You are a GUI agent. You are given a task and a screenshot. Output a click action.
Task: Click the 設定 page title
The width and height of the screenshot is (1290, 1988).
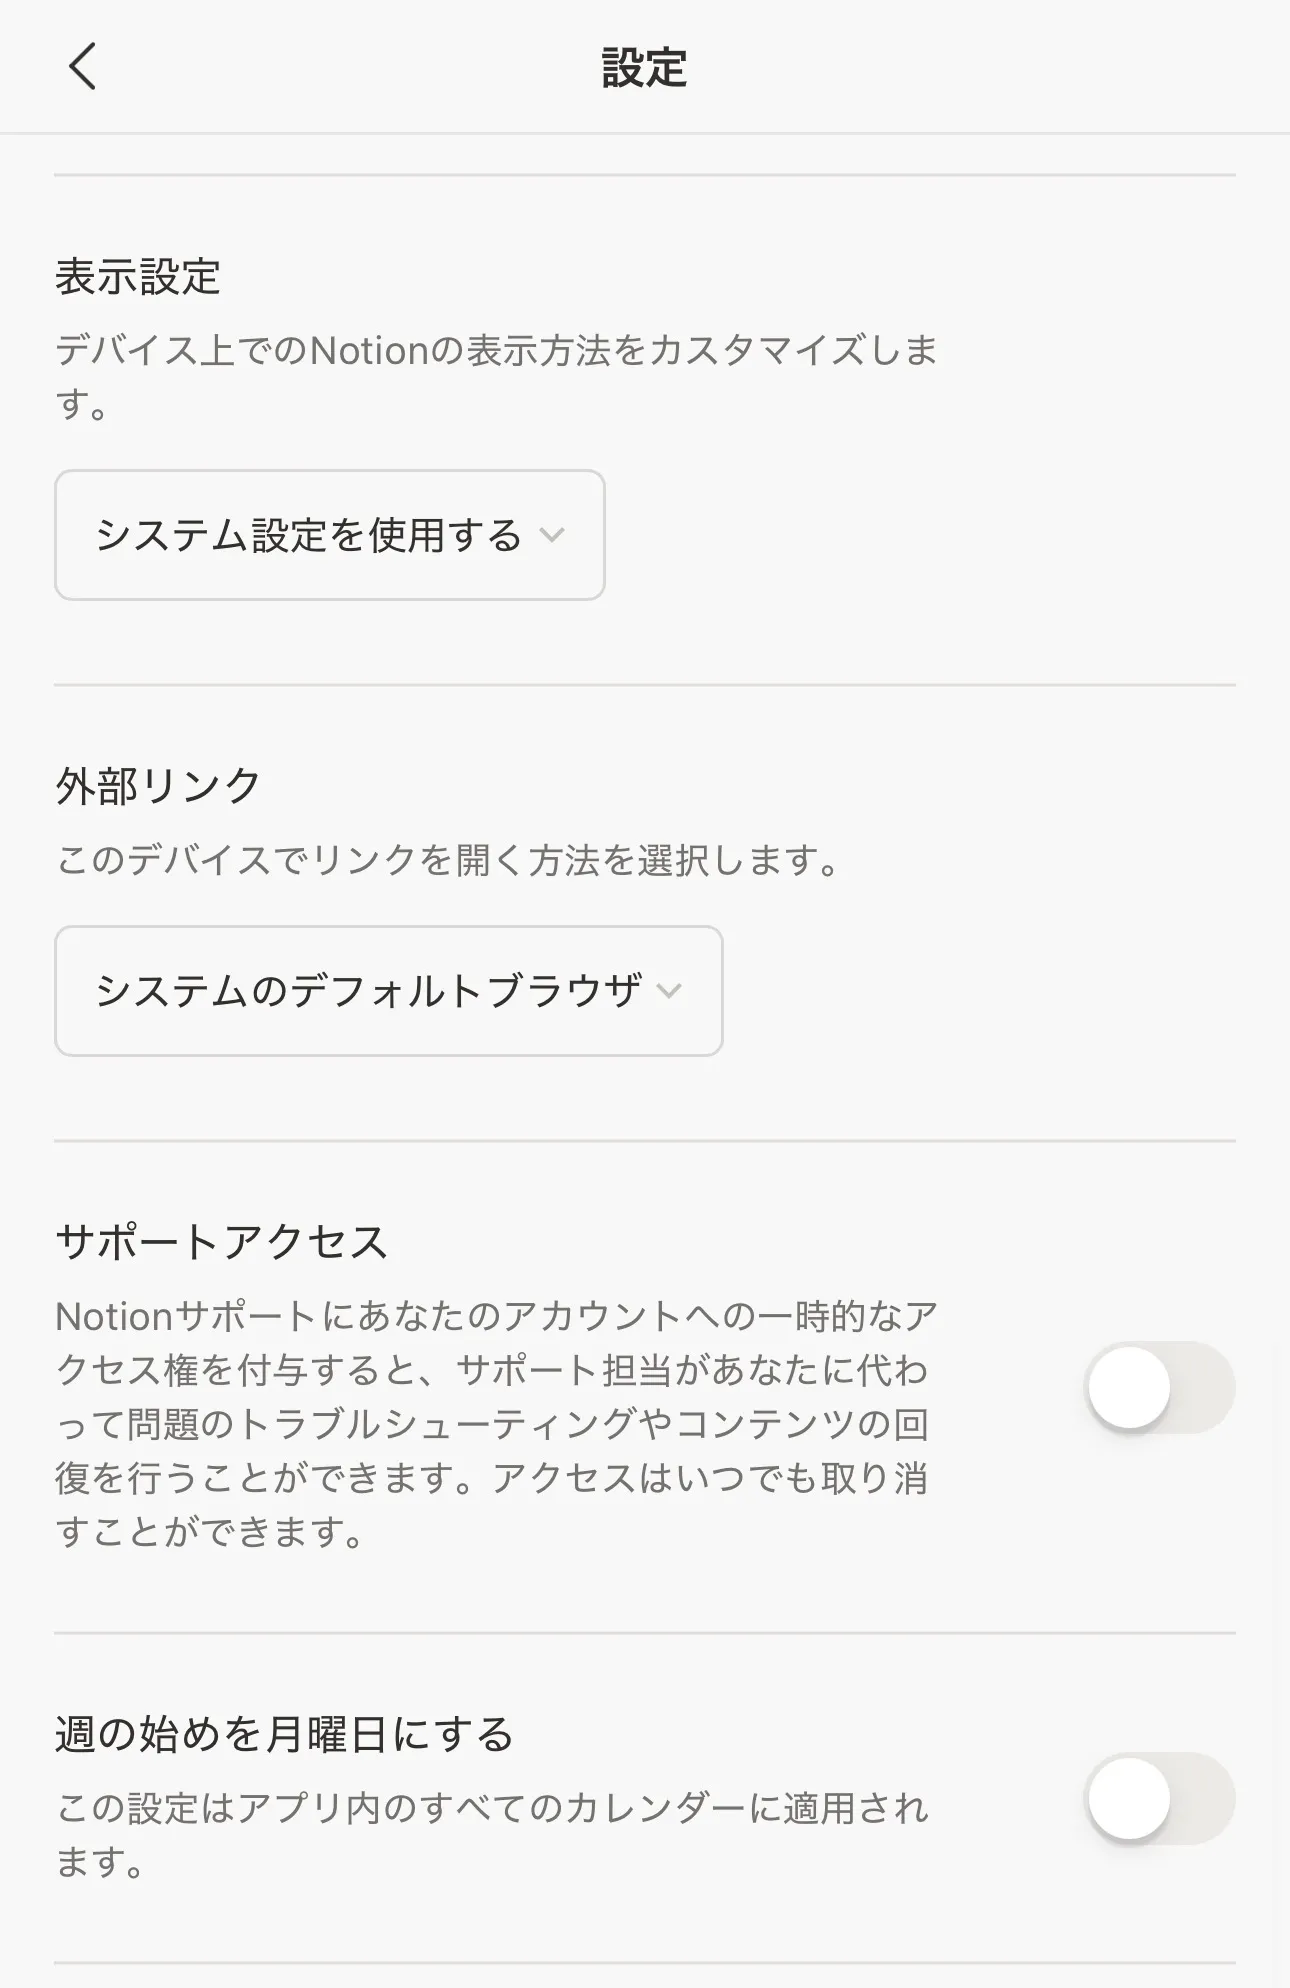tap(644, 68)
